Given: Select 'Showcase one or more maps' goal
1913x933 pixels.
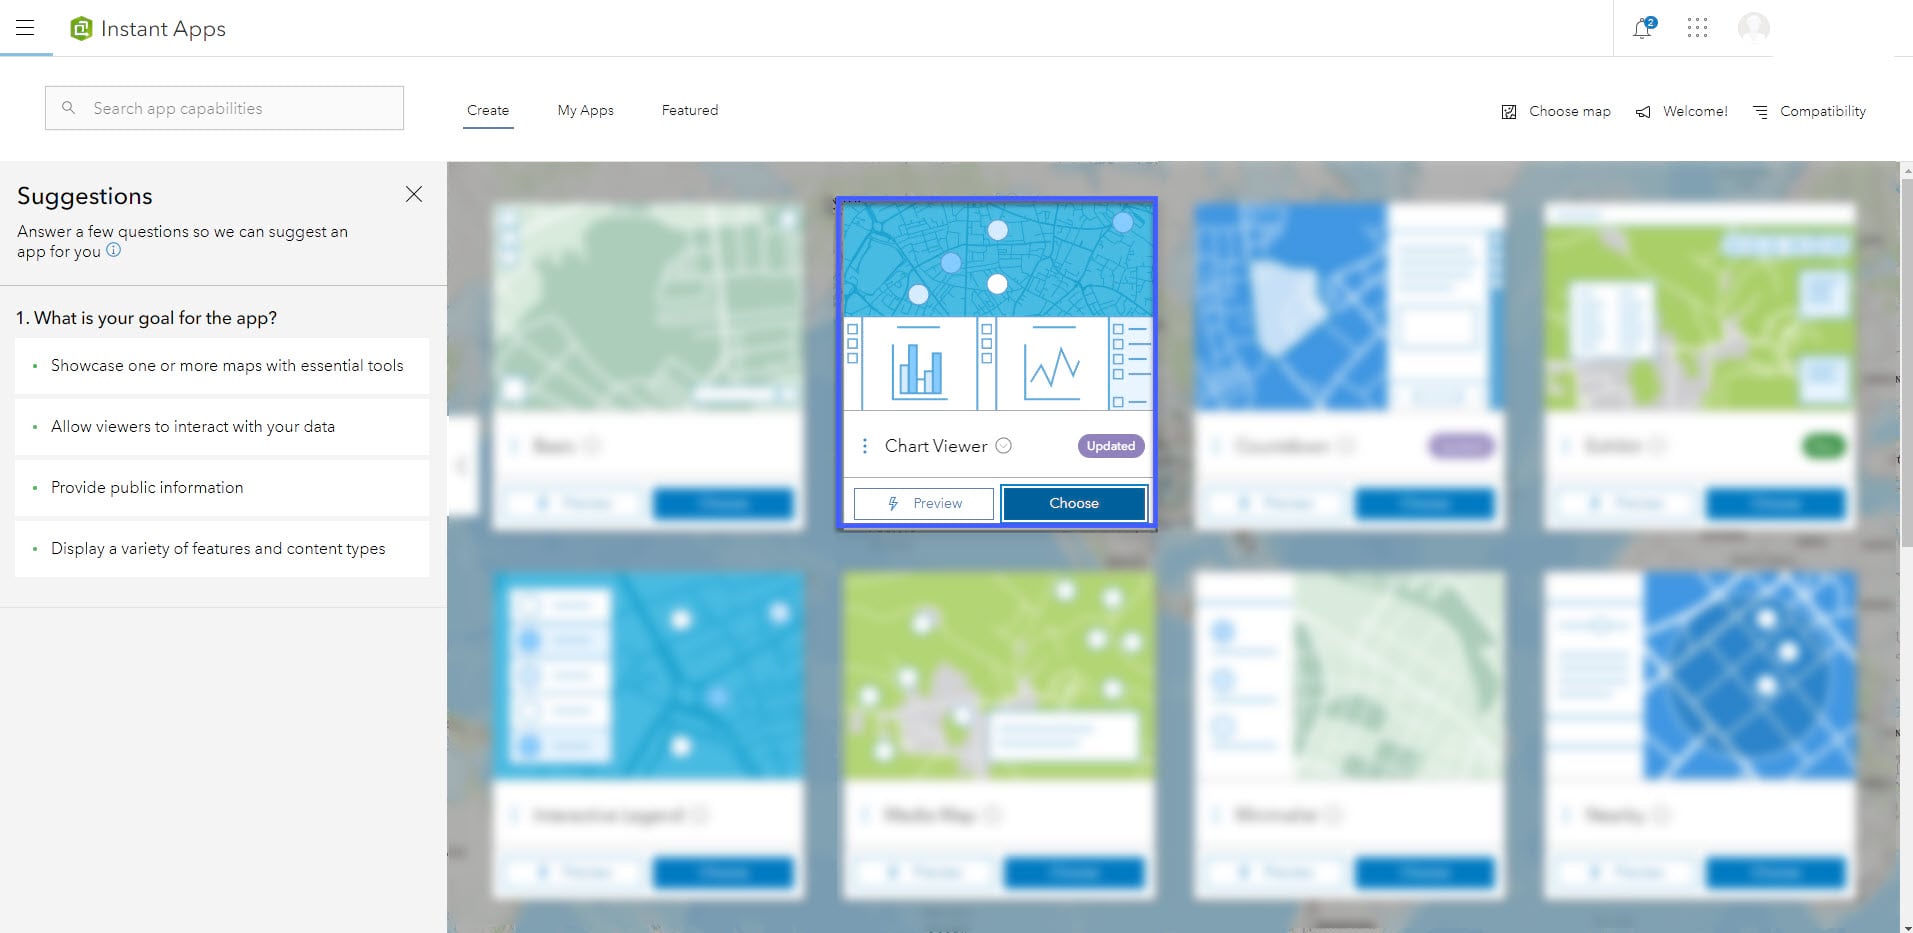Looking at the screenshot, I should click(x=222, y=366).
